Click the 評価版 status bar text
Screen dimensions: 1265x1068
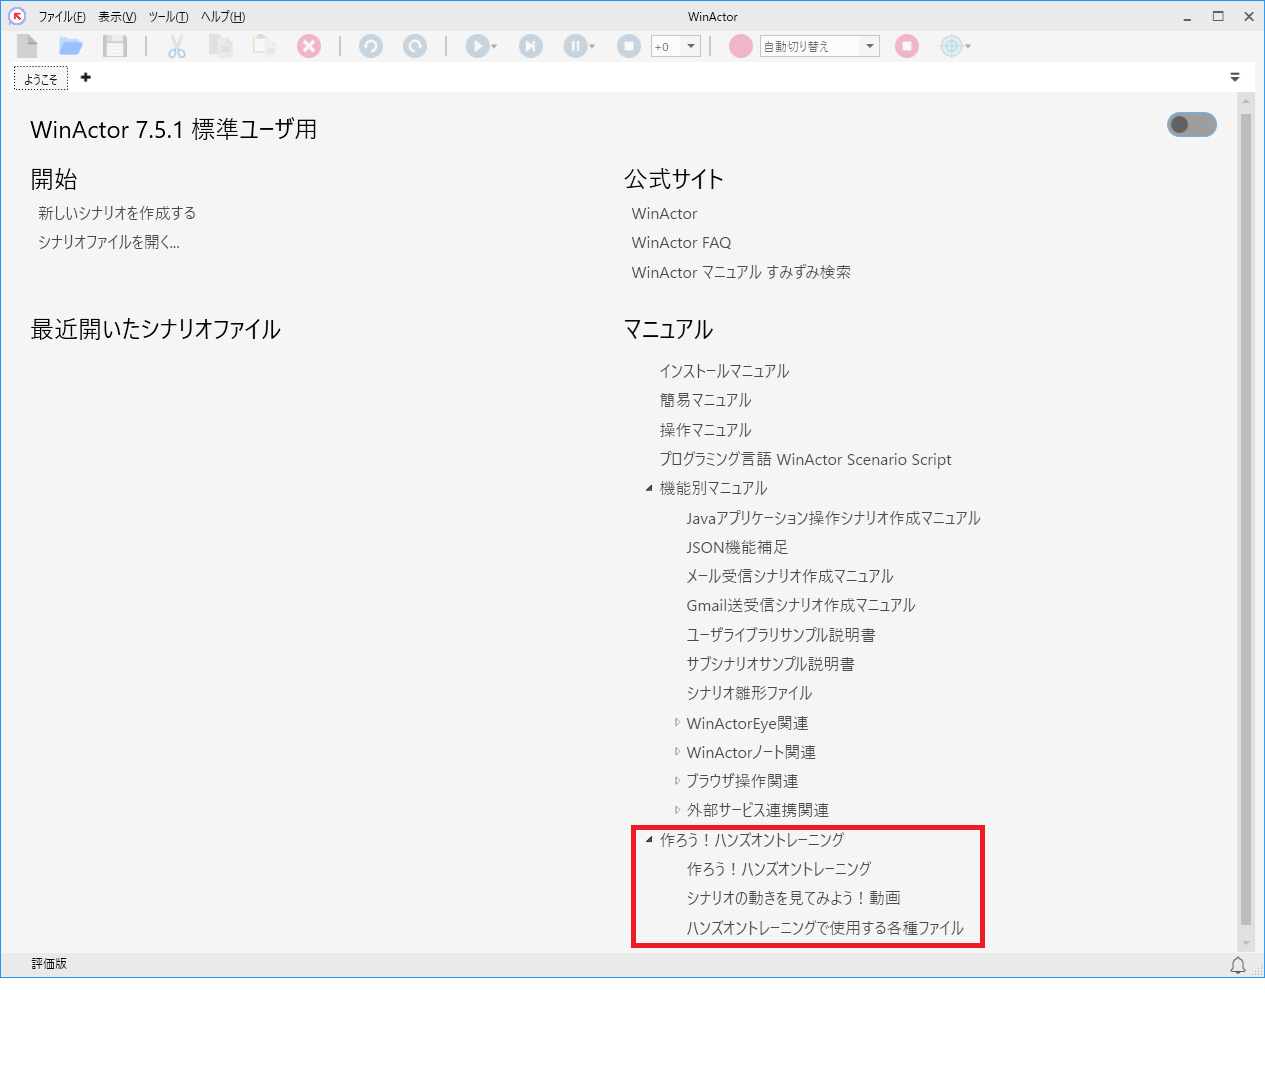49,964
